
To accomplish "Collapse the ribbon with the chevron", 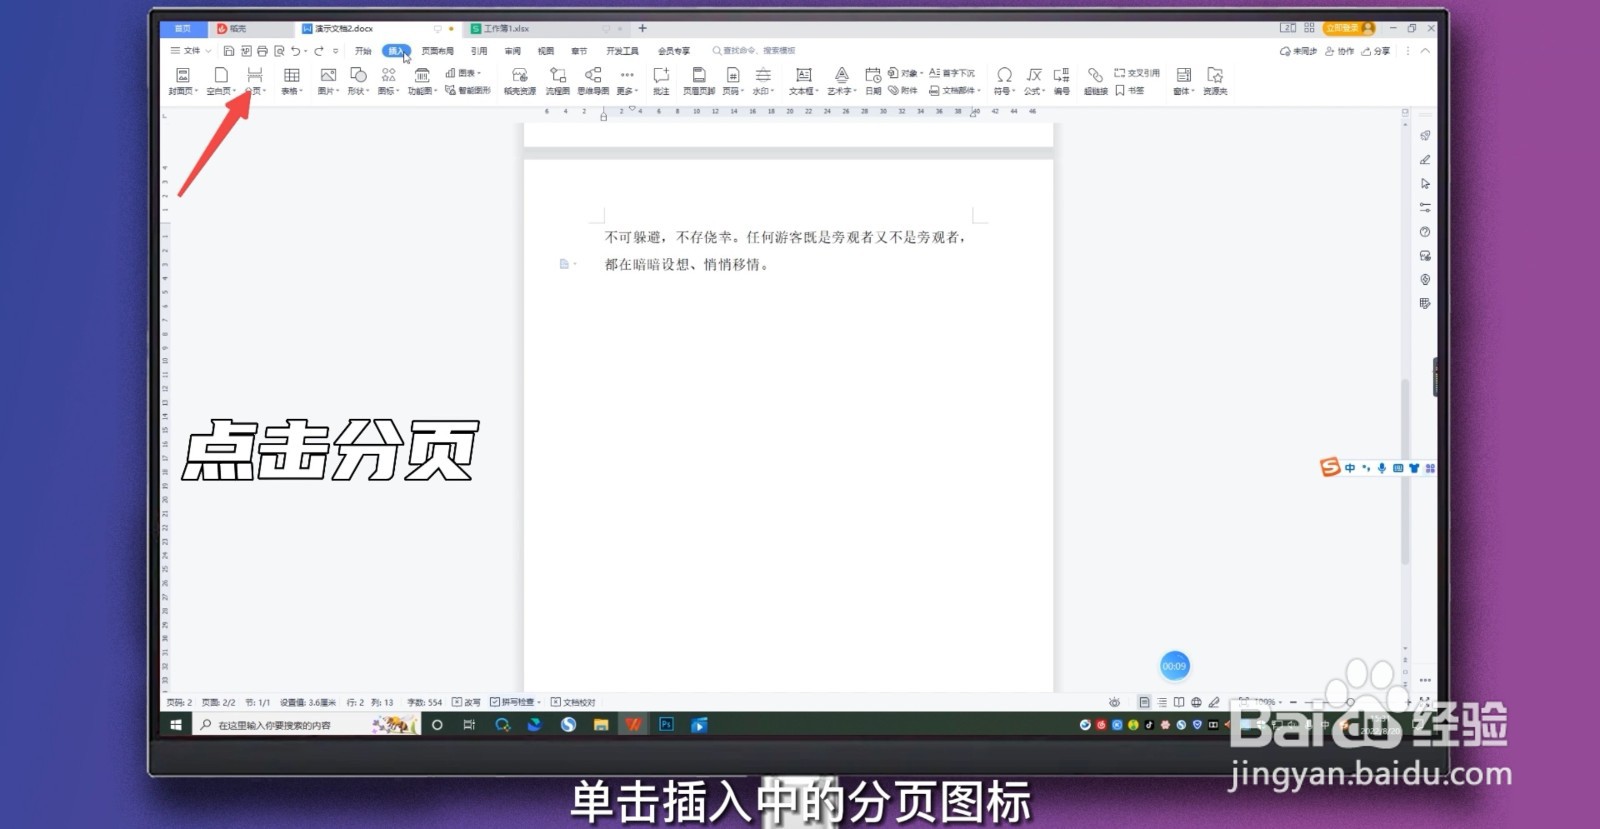I will point(1425,51).
